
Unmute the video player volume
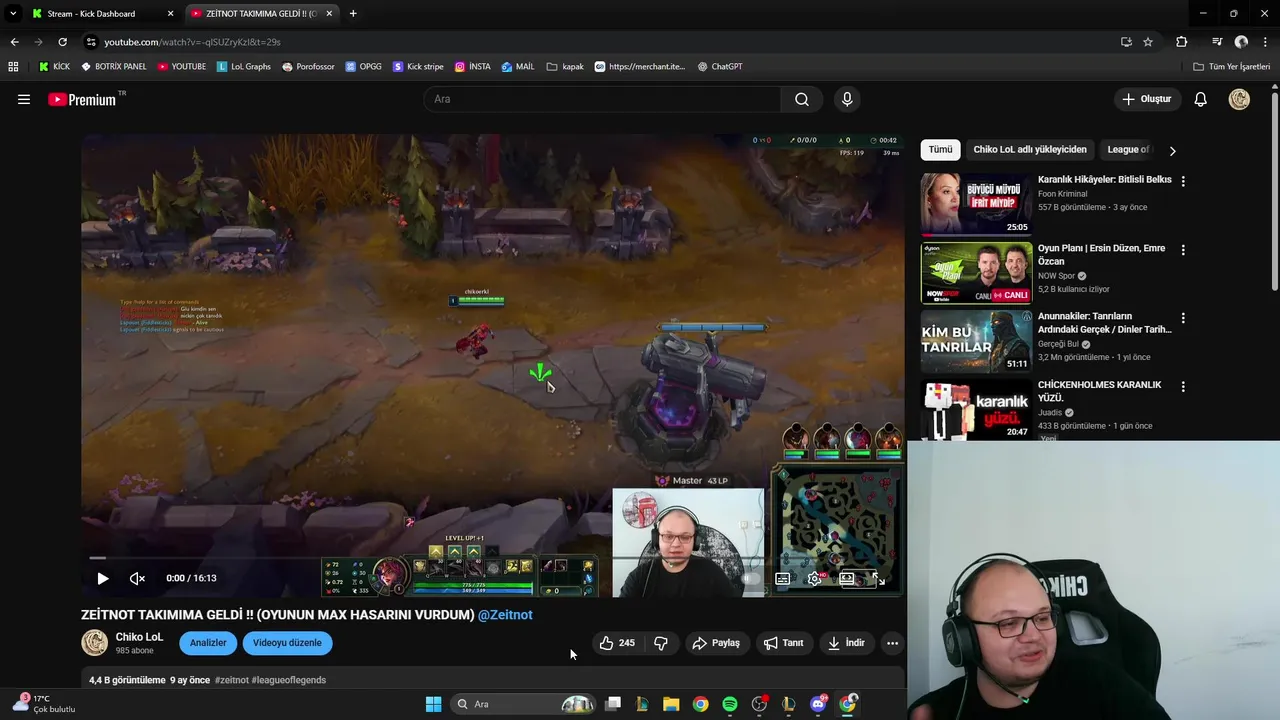click(x=137, y=578)
